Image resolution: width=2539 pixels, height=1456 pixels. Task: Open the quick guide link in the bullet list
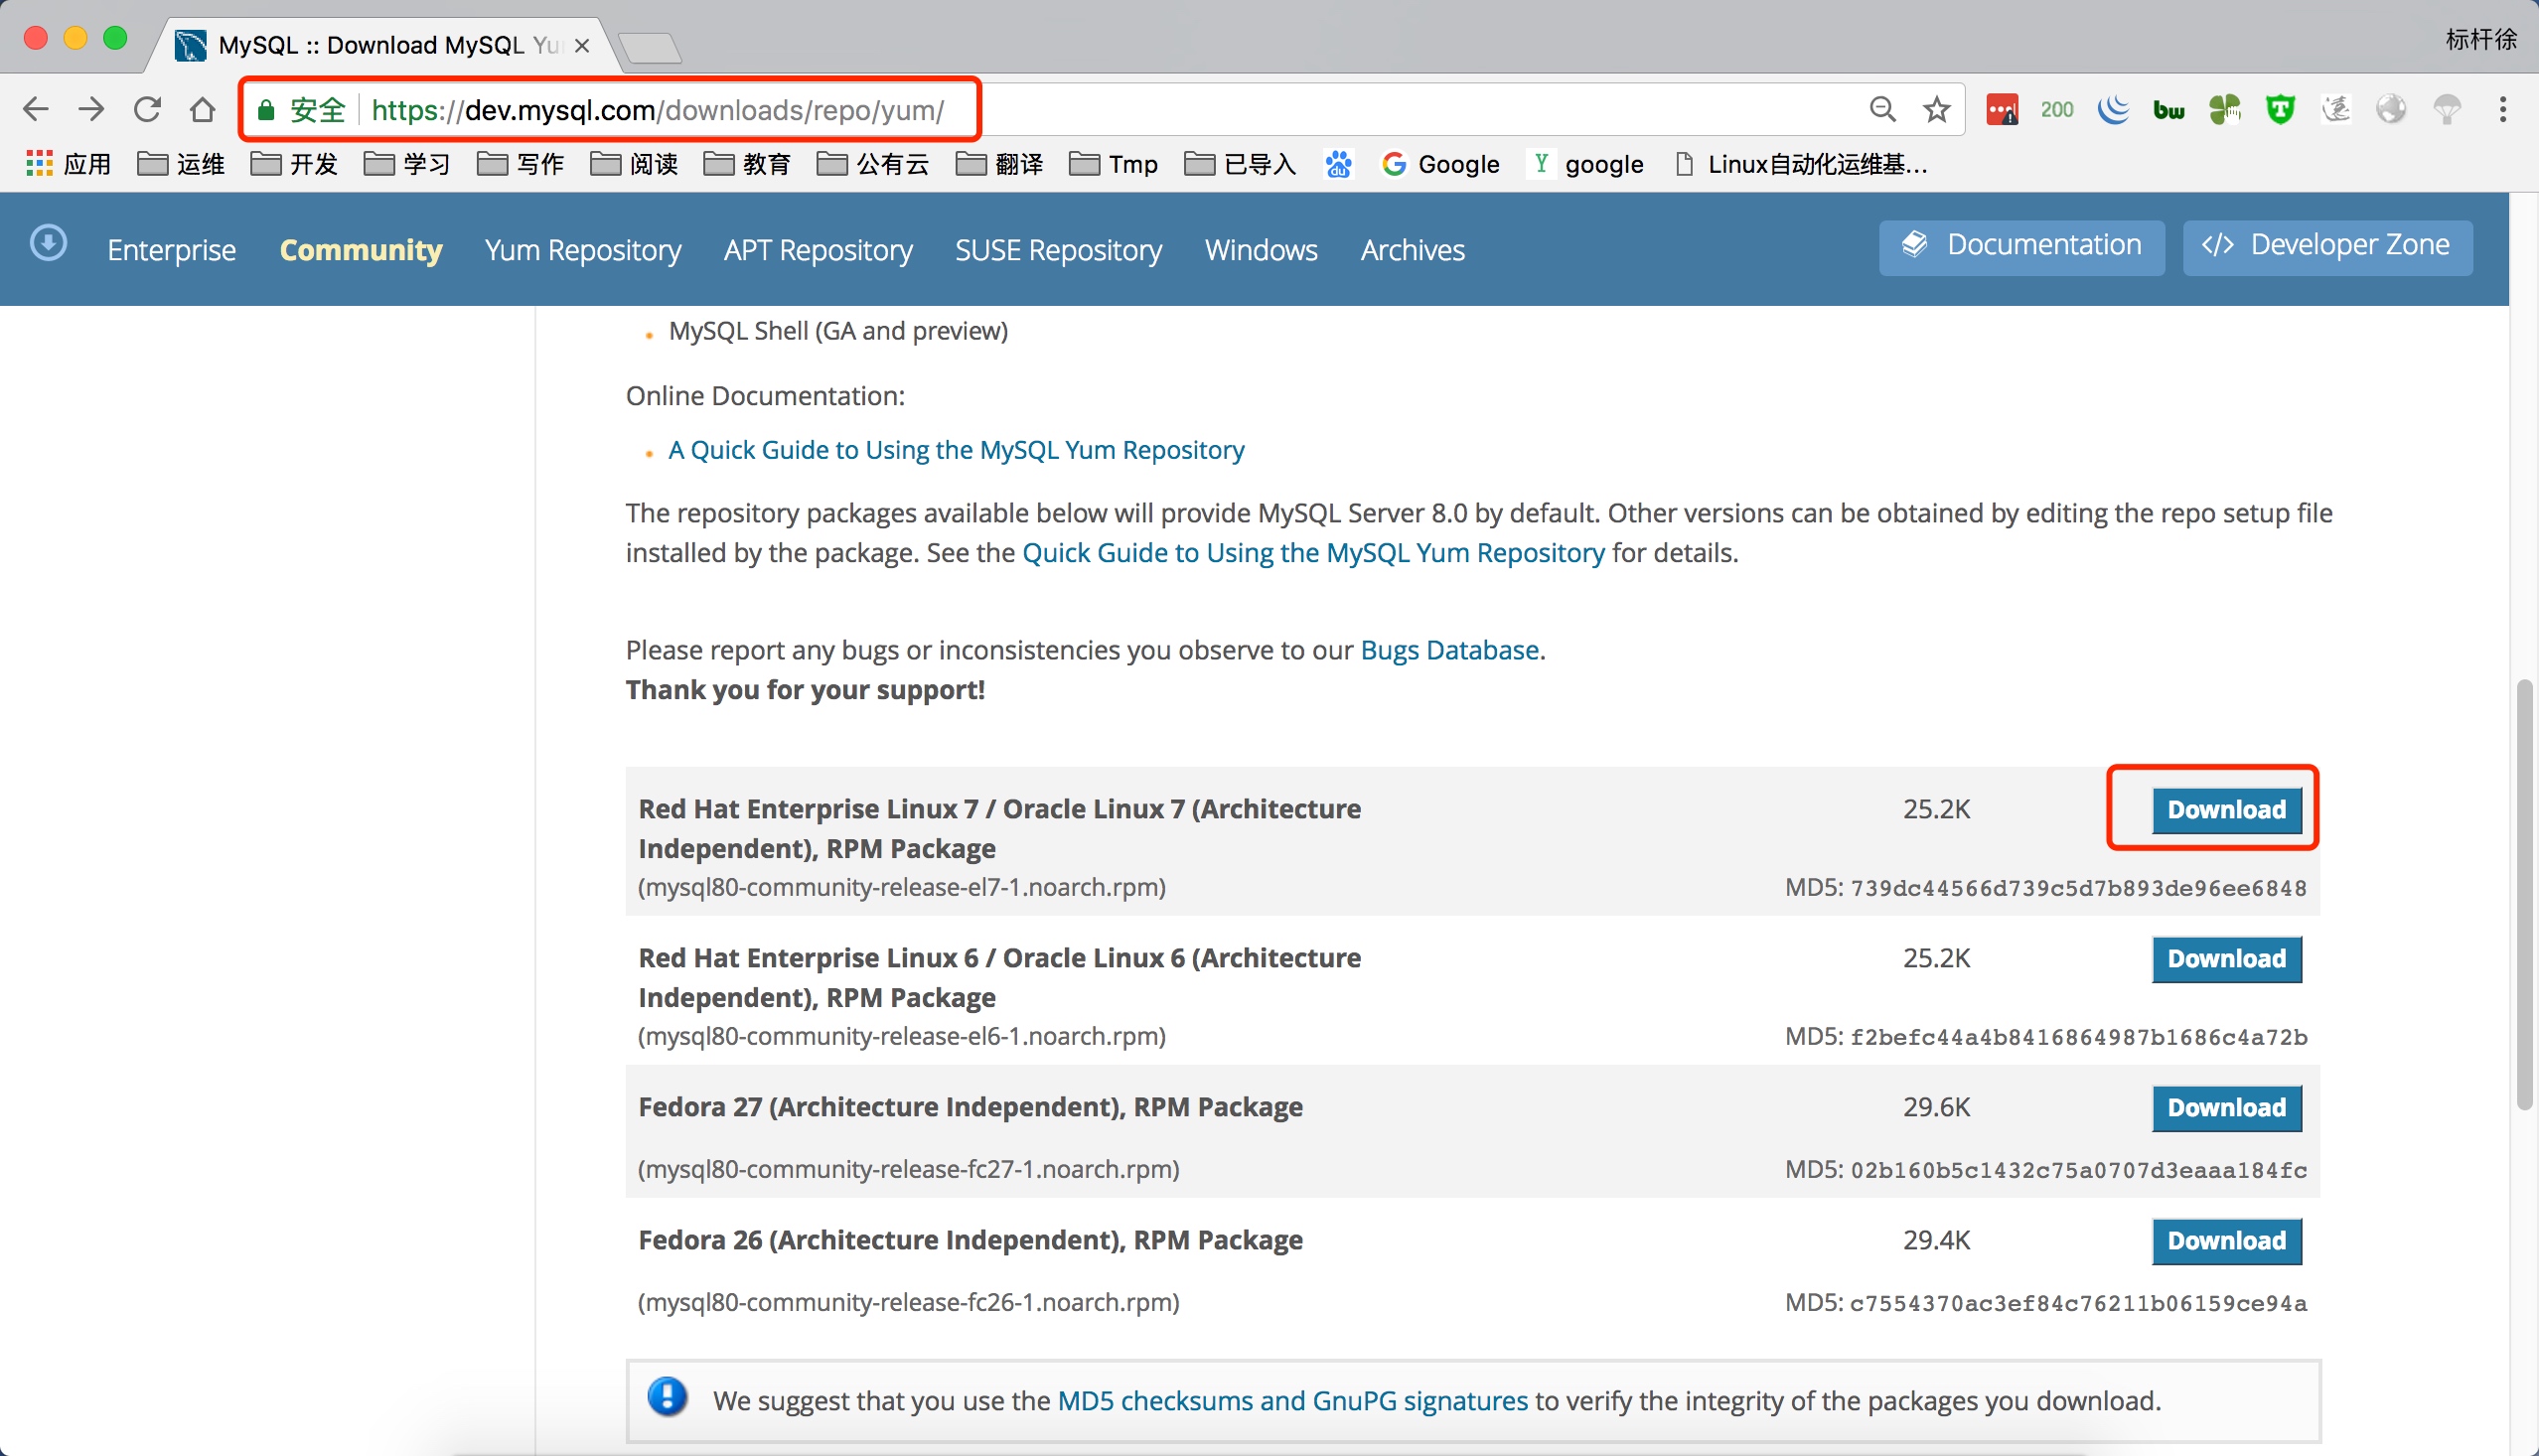[x=956, y=450]
